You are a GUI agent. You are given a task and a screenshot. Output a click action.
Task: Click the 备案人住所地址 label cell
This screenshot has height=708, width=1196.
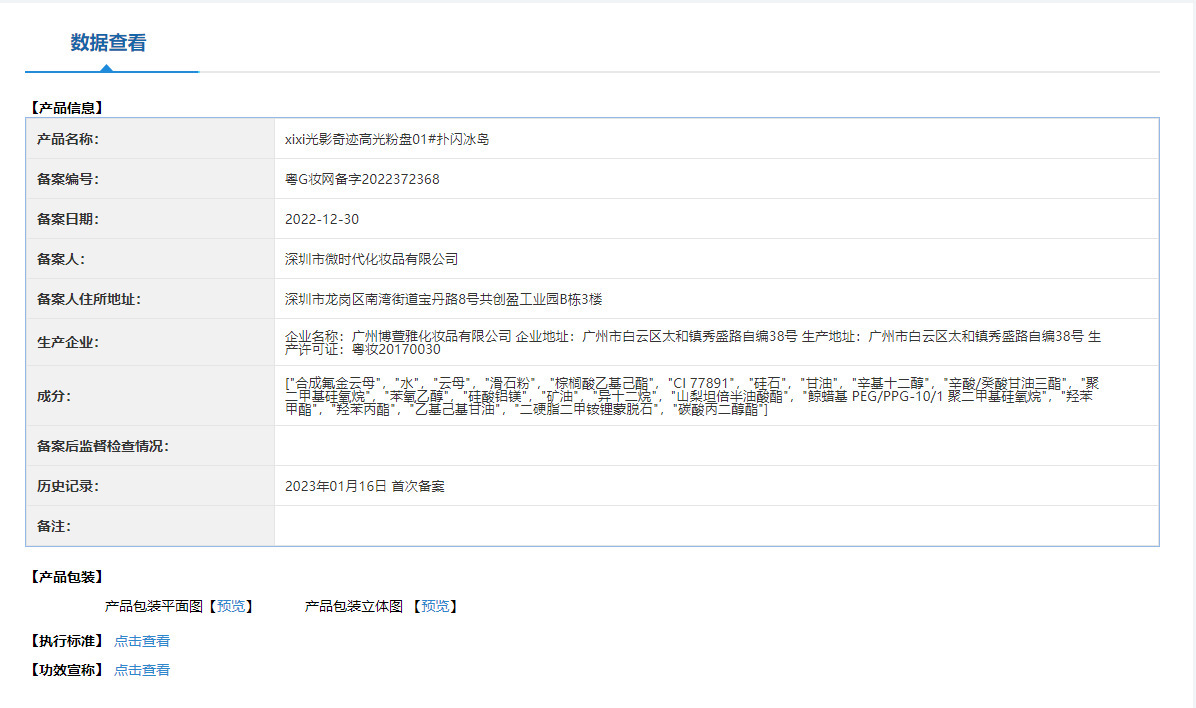tap(150, 299)
